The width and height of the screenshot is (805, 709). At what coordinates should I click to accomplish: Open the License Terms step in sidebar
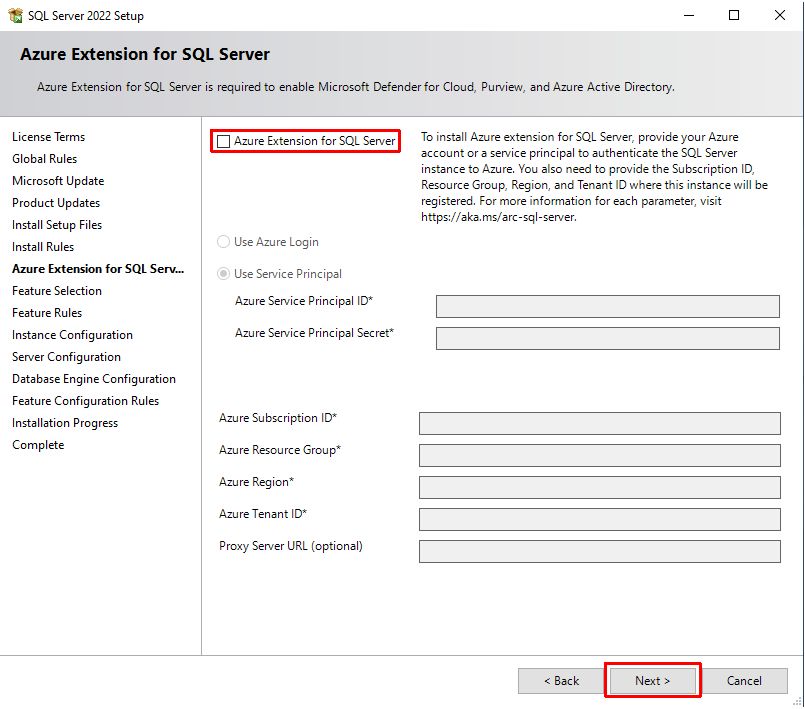point(48,137)
